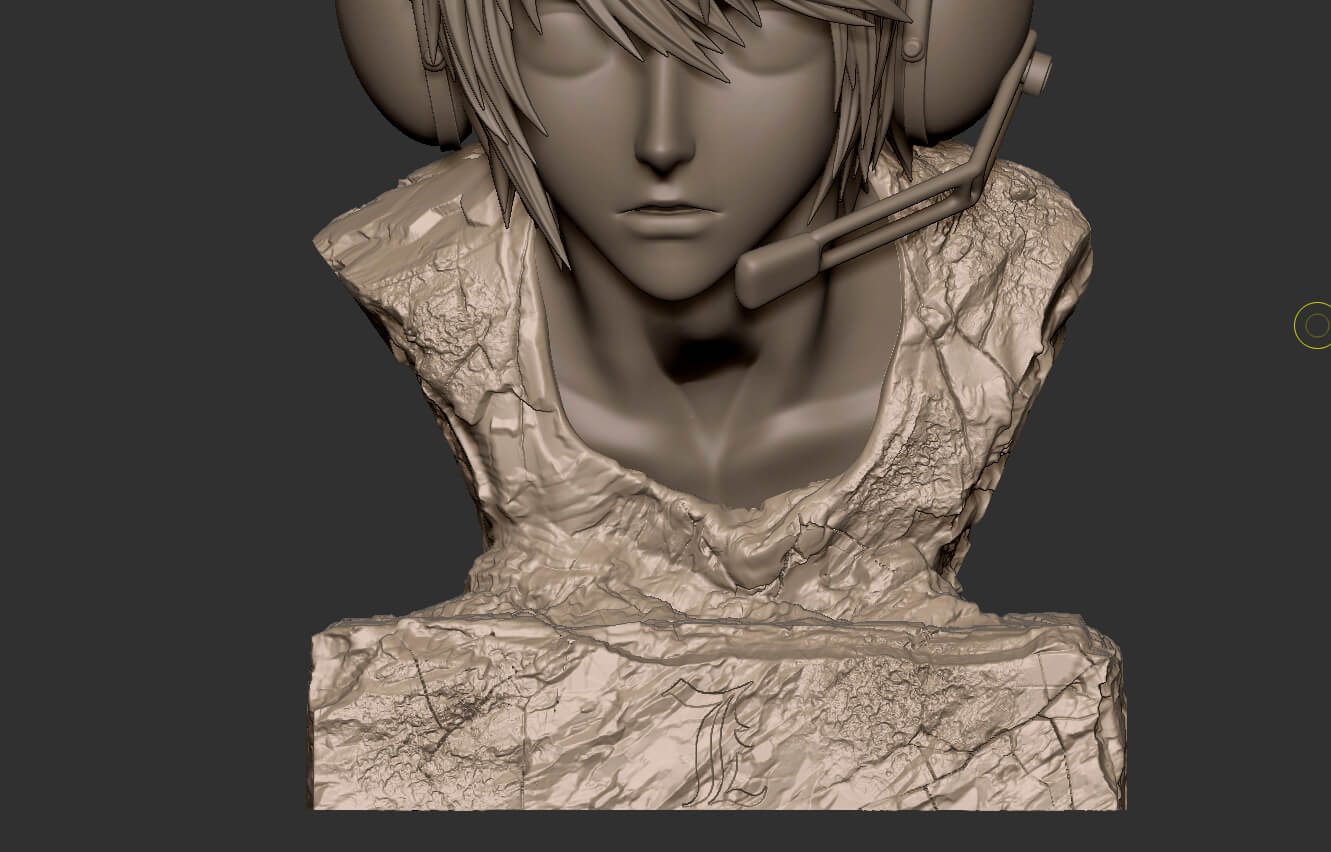The width and height of the screenshot is (1331, 852).
Task: Click the yellow brush cursor circle
Action: coord(1316,325)
